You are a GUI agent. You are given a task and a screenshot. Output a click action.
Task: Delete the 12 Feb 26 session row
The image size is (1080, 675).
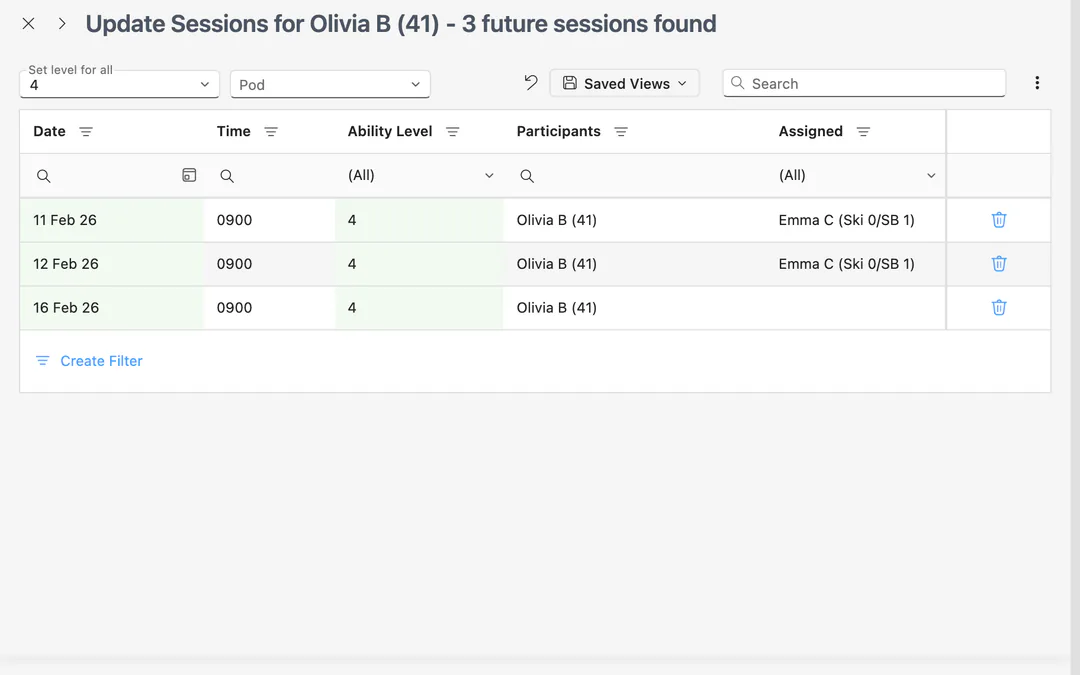coord(999,264)
